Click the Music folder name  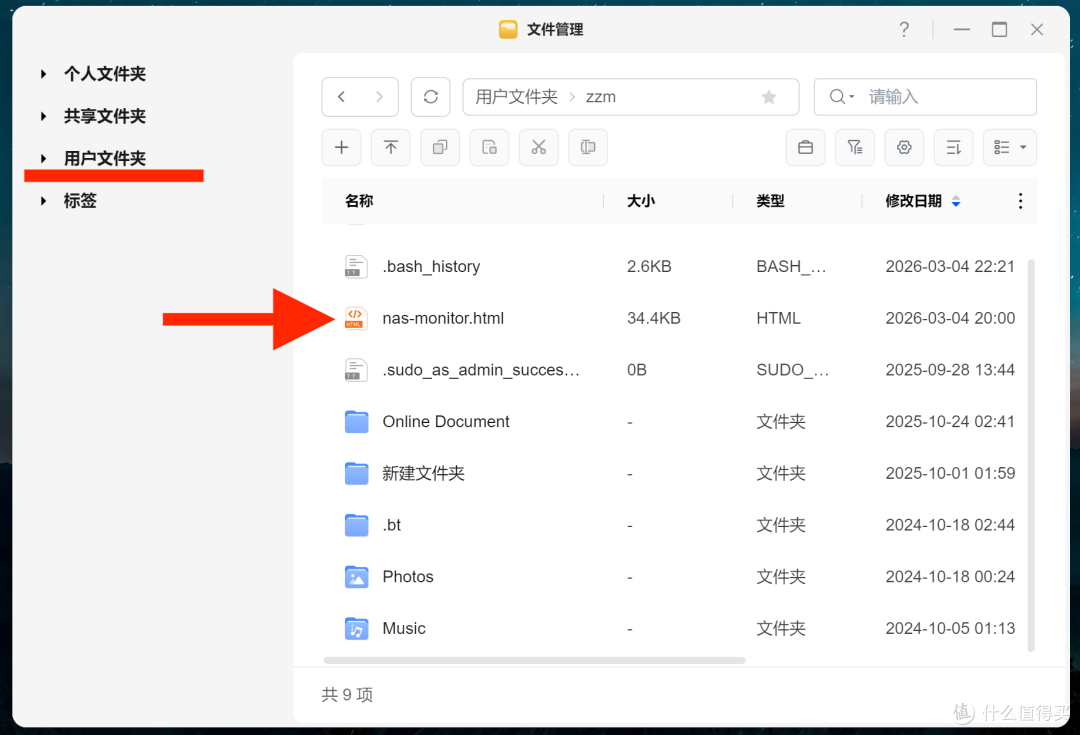pyautogui.click(x=404, y=628)
